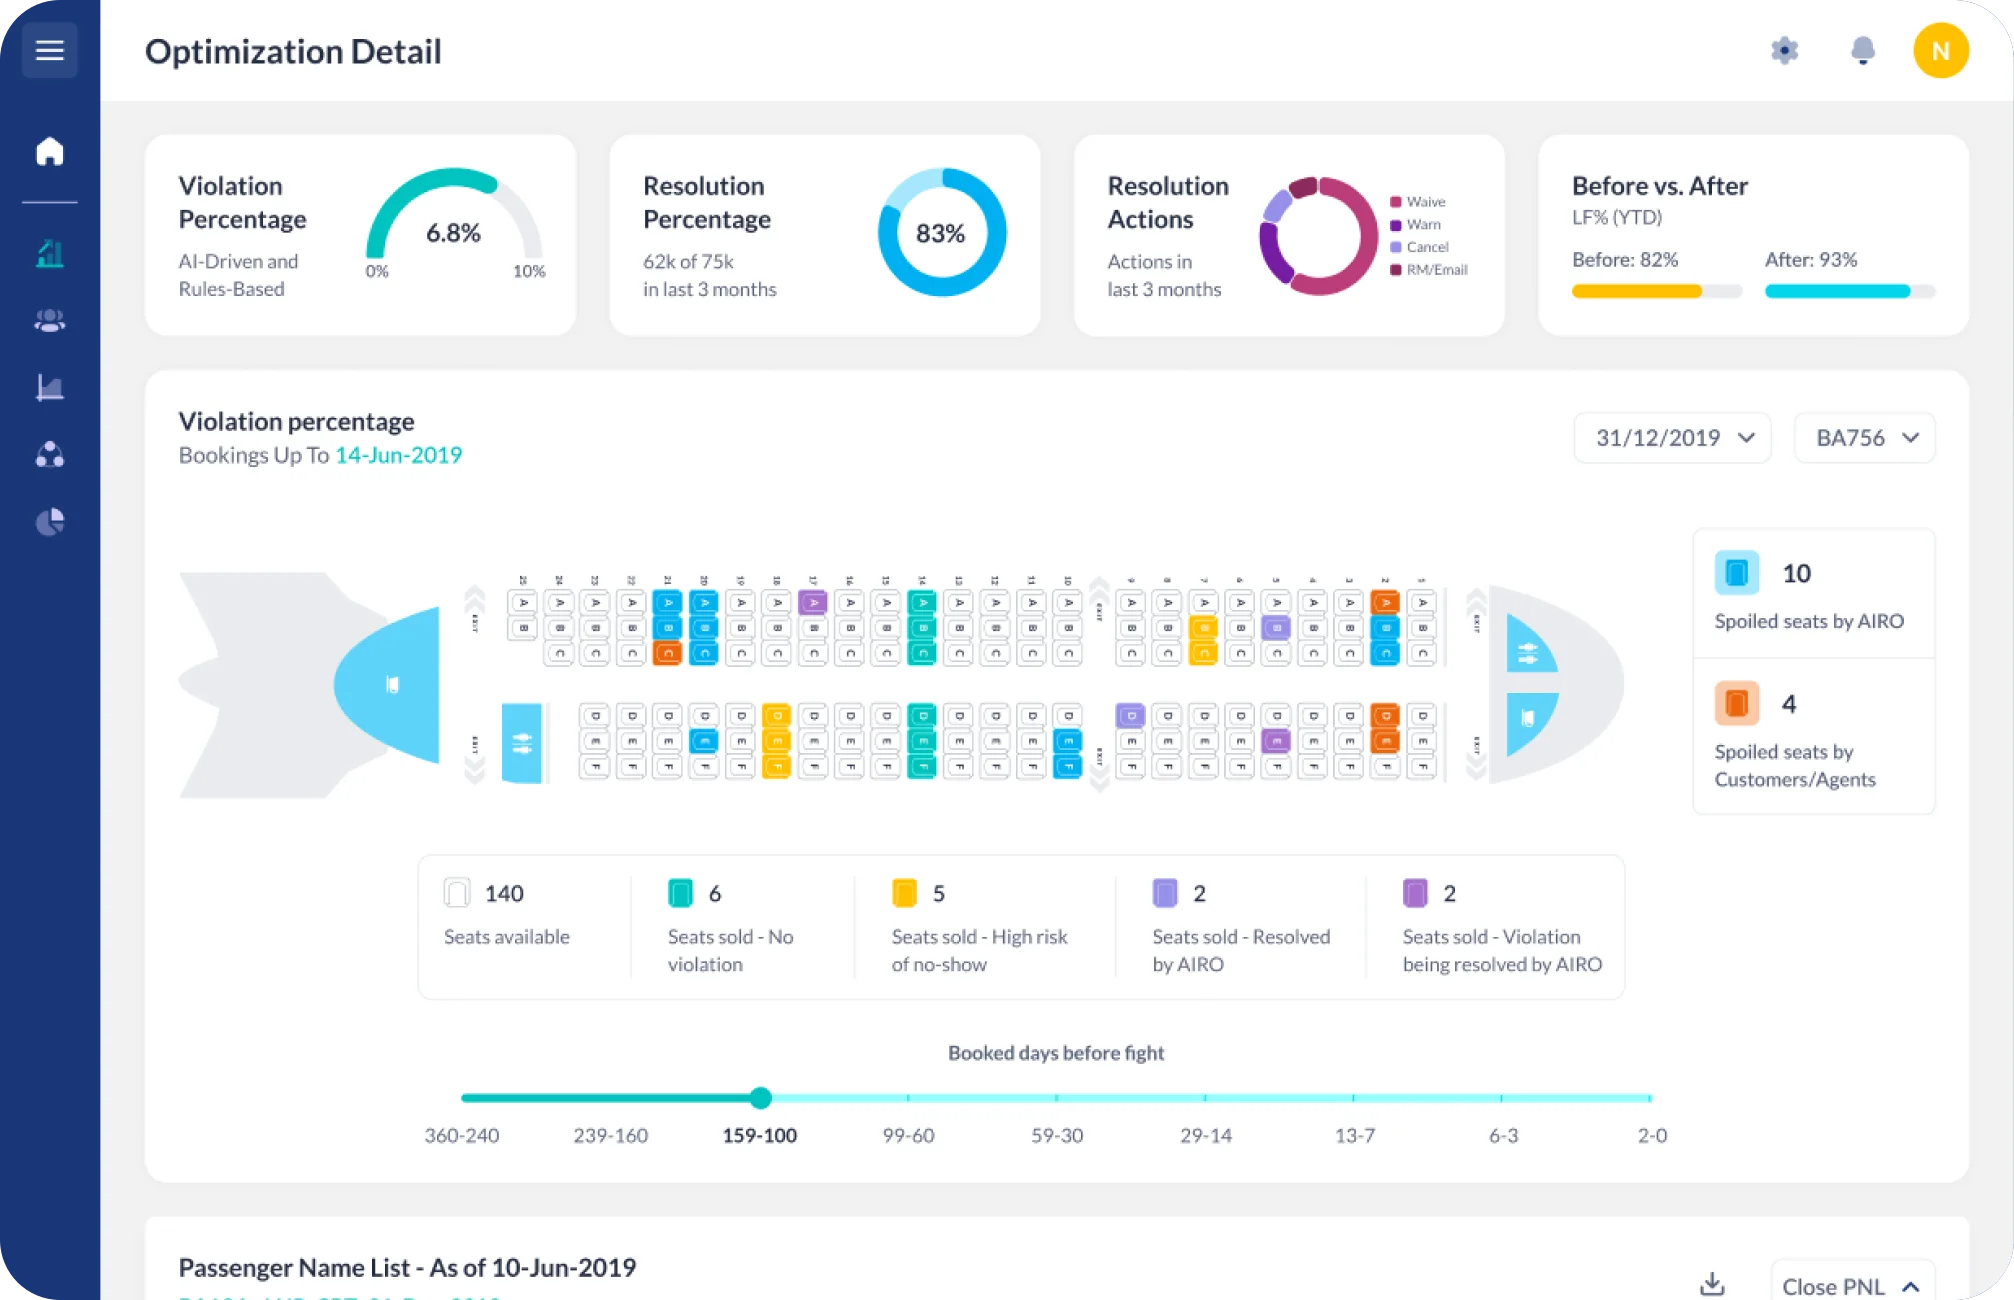2014x1300 pixels.
Task: Open the three-circles network sidebar icon
Action: click(50, 455)
